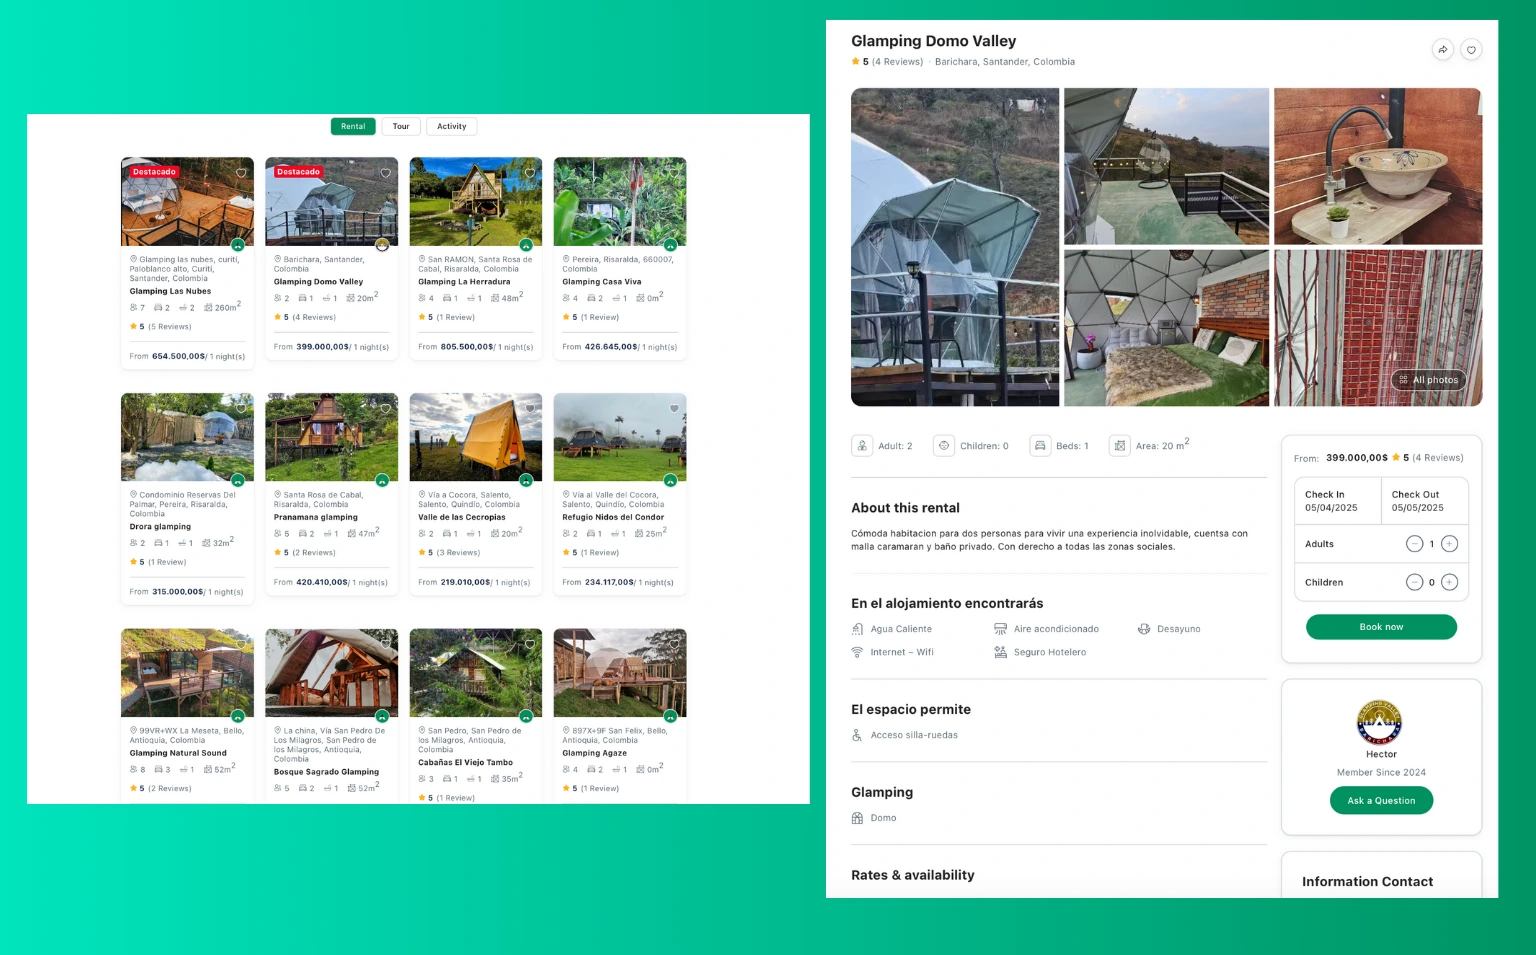The width and height of the screenshot is (1536, 955).
Task: Click Hector's host profile avatar
Action: (1379, 723)
